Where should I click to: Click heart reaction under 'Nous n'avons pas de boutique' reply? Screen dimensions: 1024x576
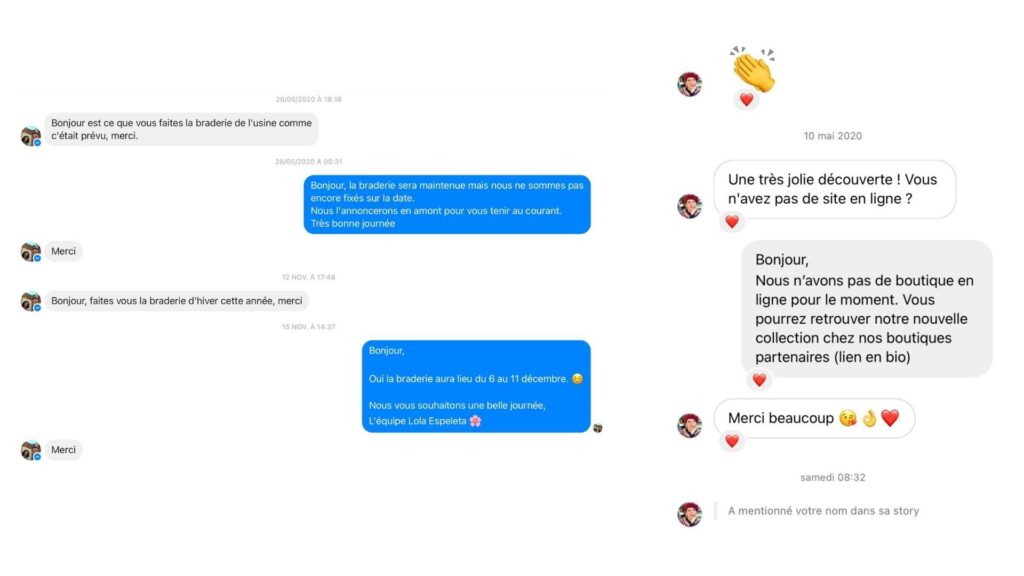759,380
